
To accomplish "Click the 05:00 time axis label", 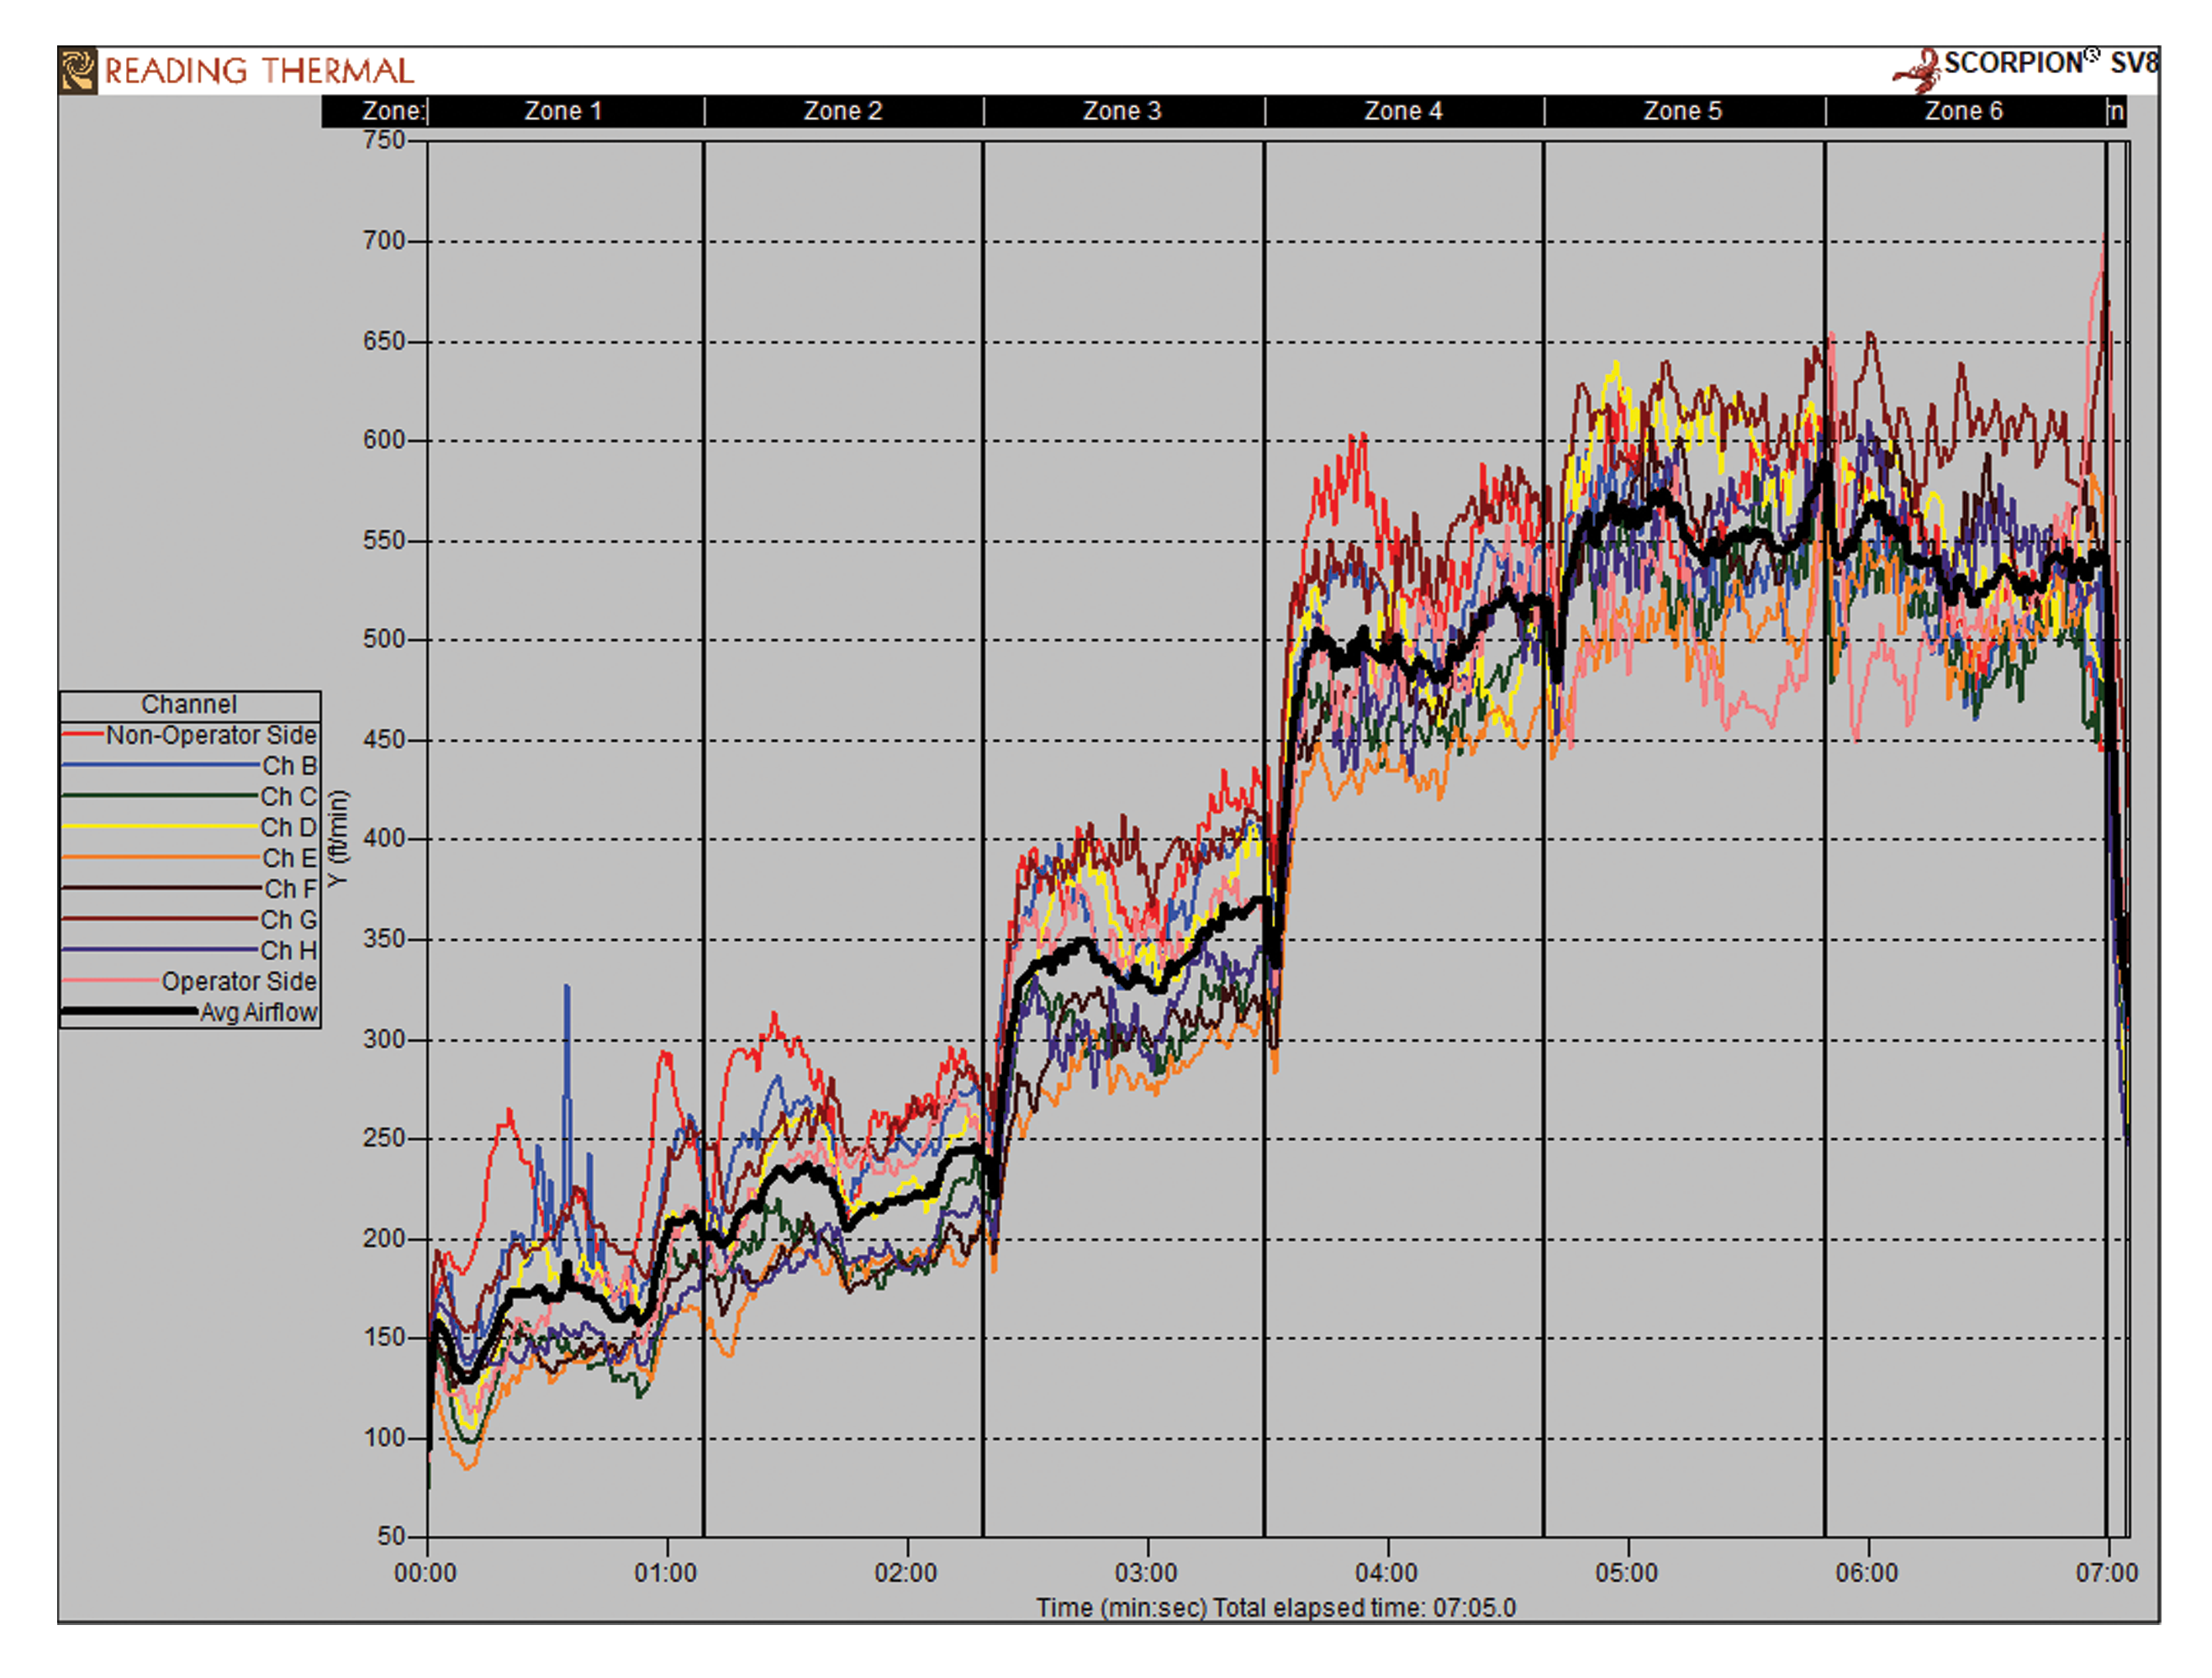I will [1626, 1573].
